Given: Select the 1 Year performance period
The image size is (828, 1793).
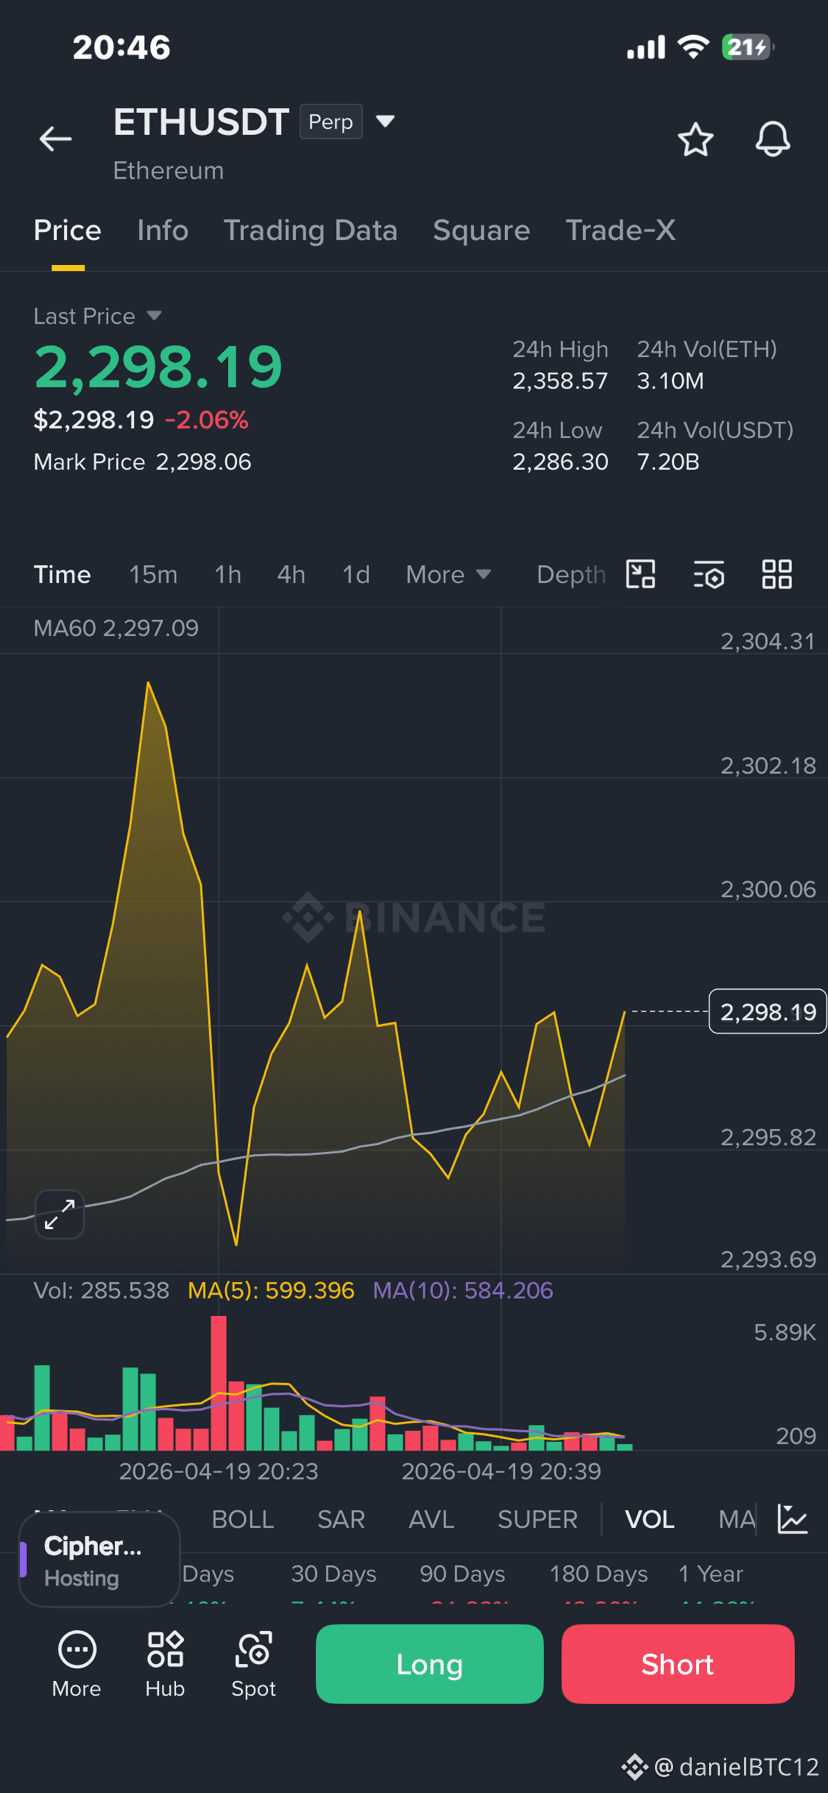Looking at the screenshot, I should tap(711, 1574).
